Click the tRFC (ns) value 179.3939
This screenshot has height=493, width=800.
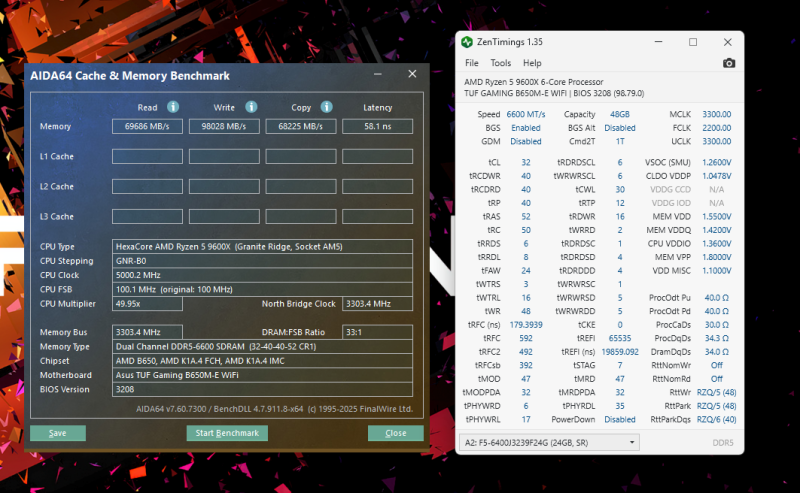pos(526,325)
